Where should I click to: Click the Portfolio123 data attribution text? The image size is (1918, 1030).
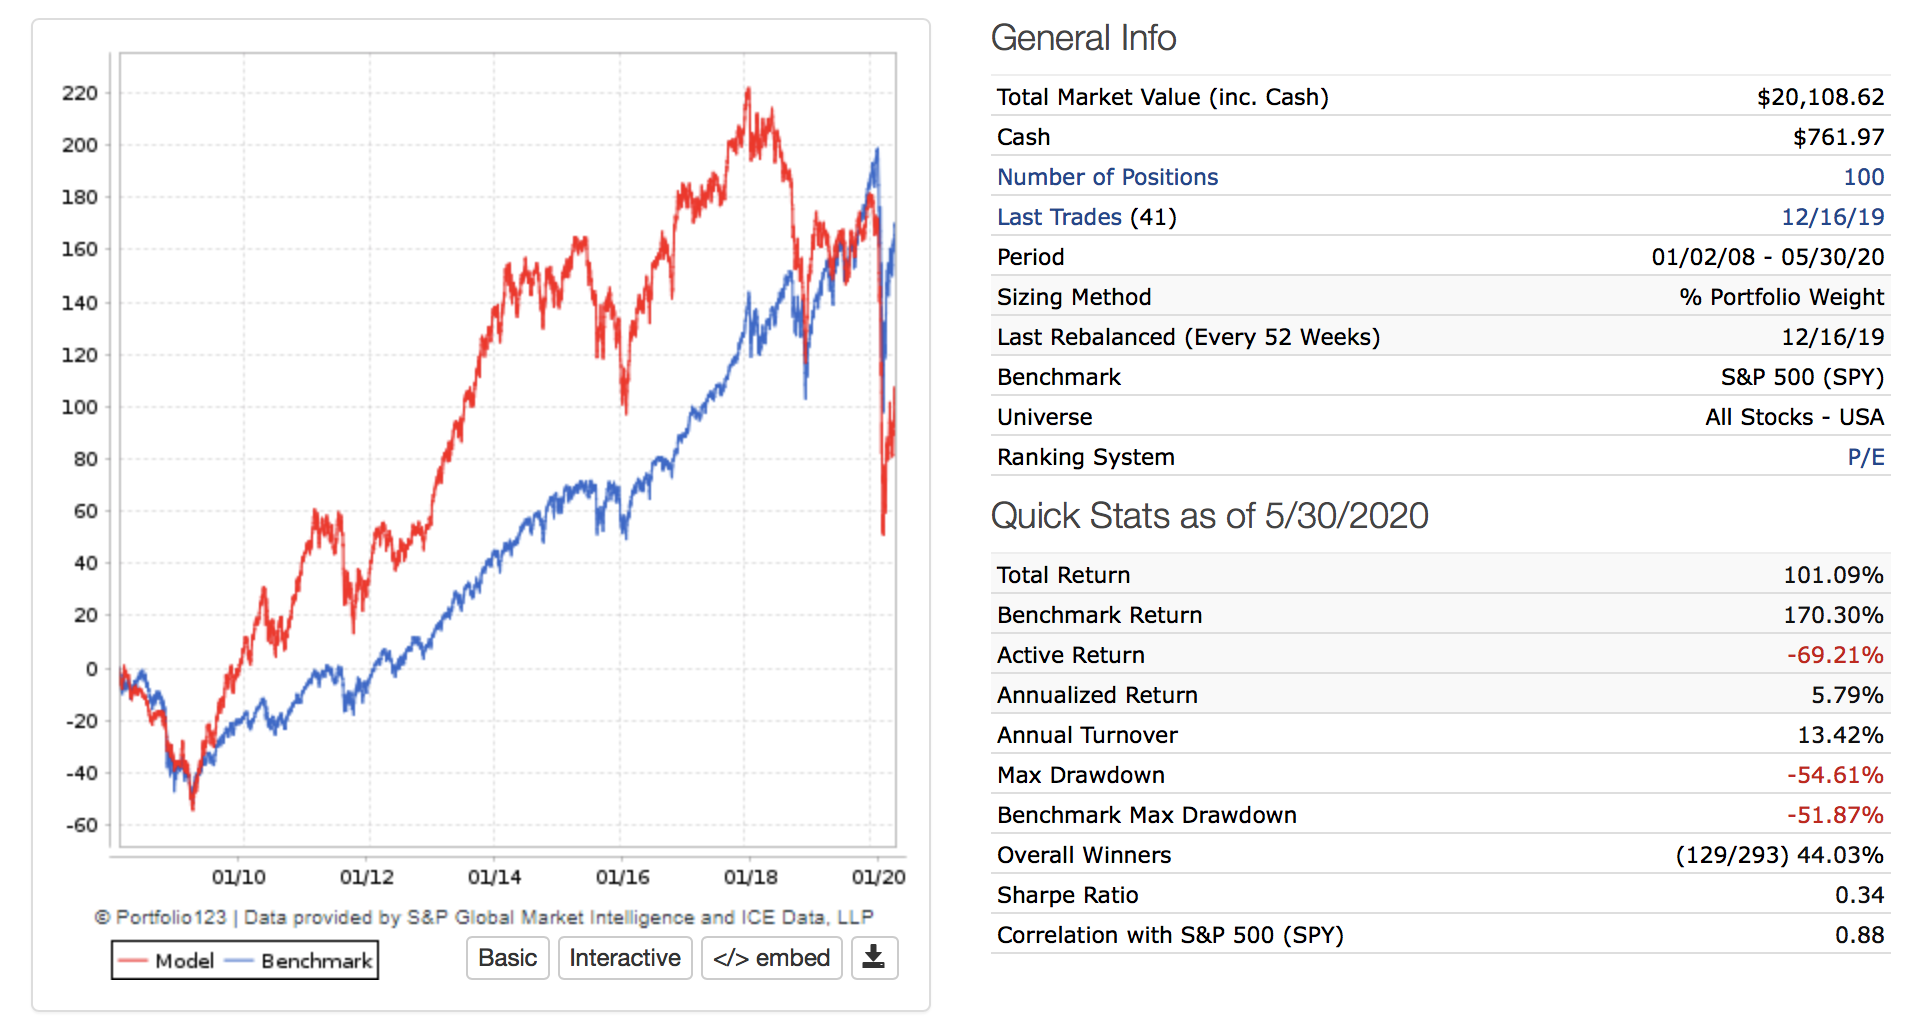[x=484, y=917]
